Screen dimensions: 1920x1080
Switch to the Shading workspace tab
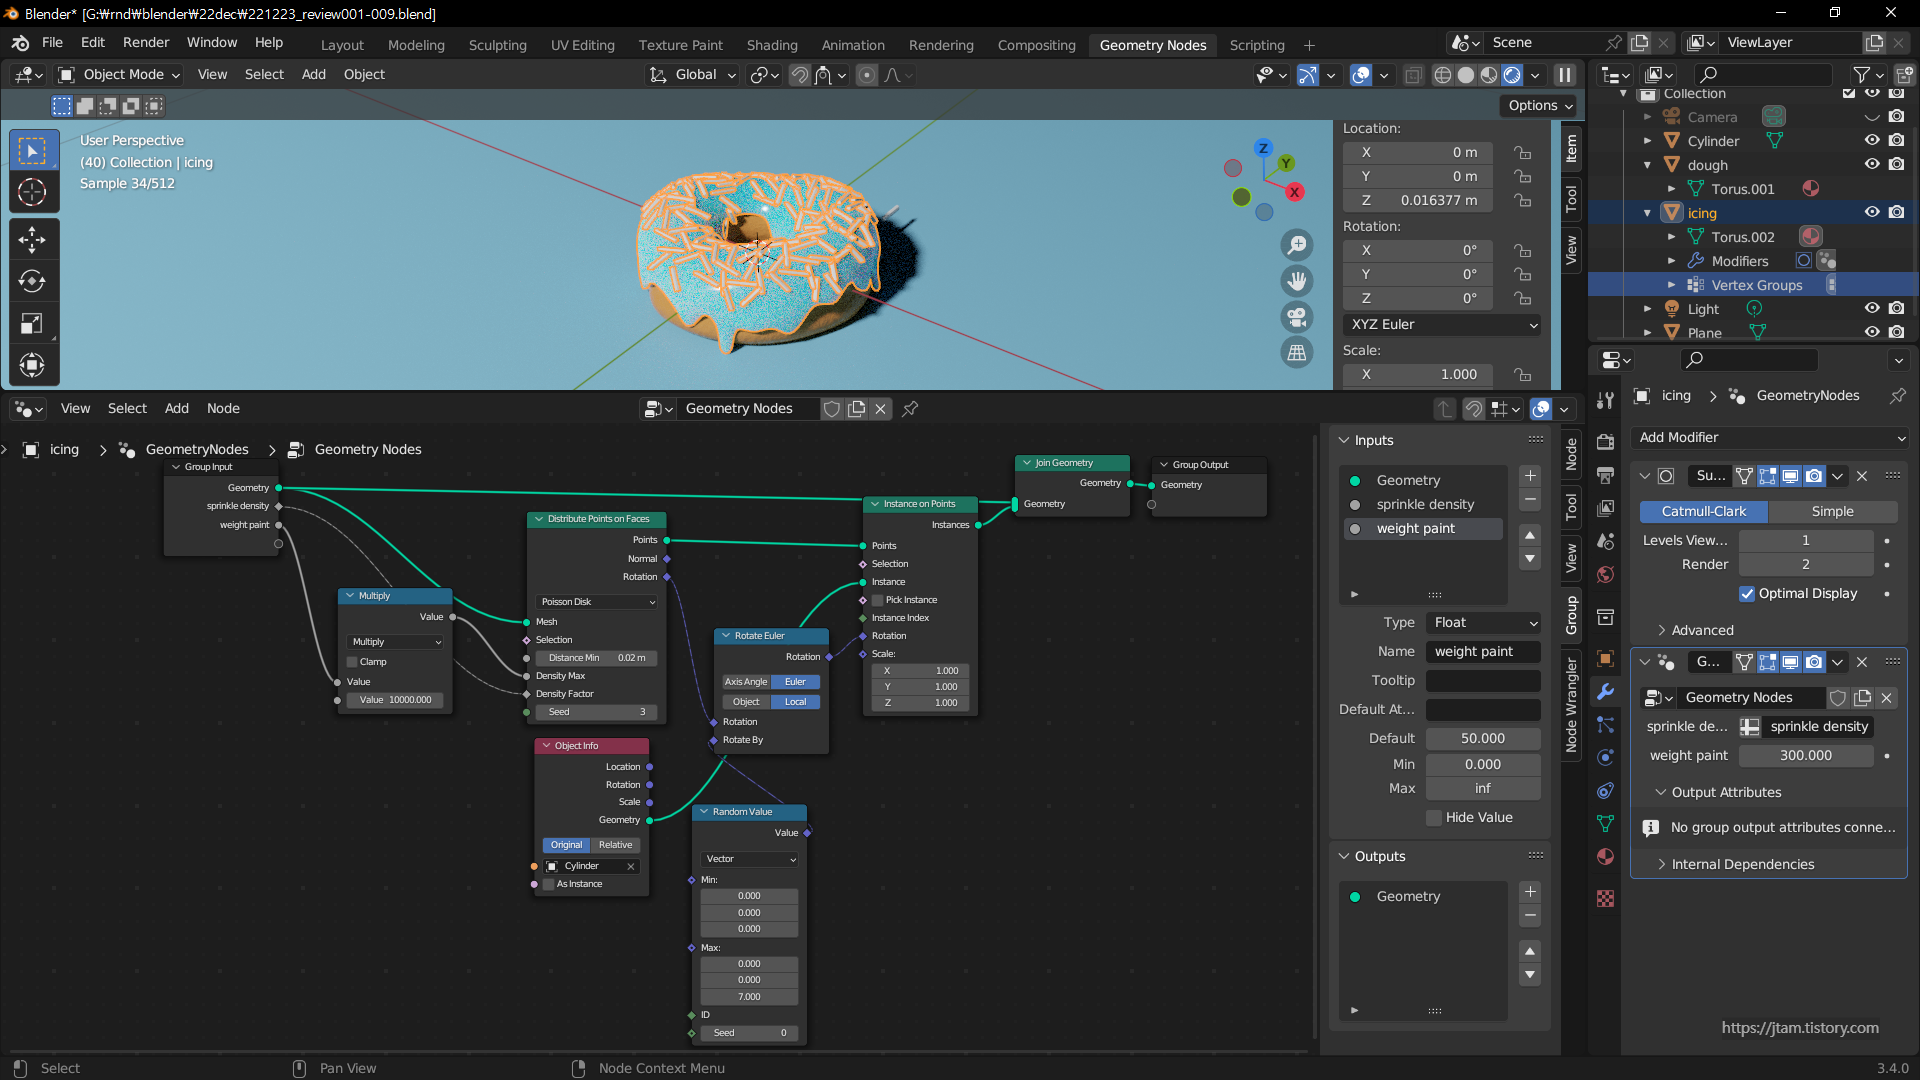(771, 45)
